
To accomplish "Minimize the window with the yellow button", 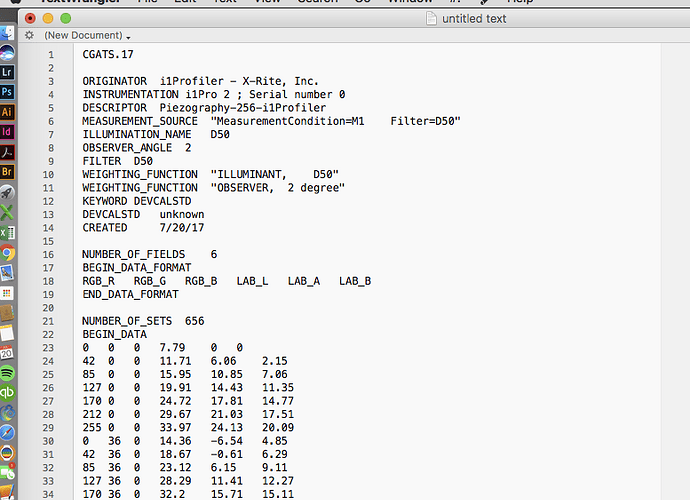I will click(48, 18).
